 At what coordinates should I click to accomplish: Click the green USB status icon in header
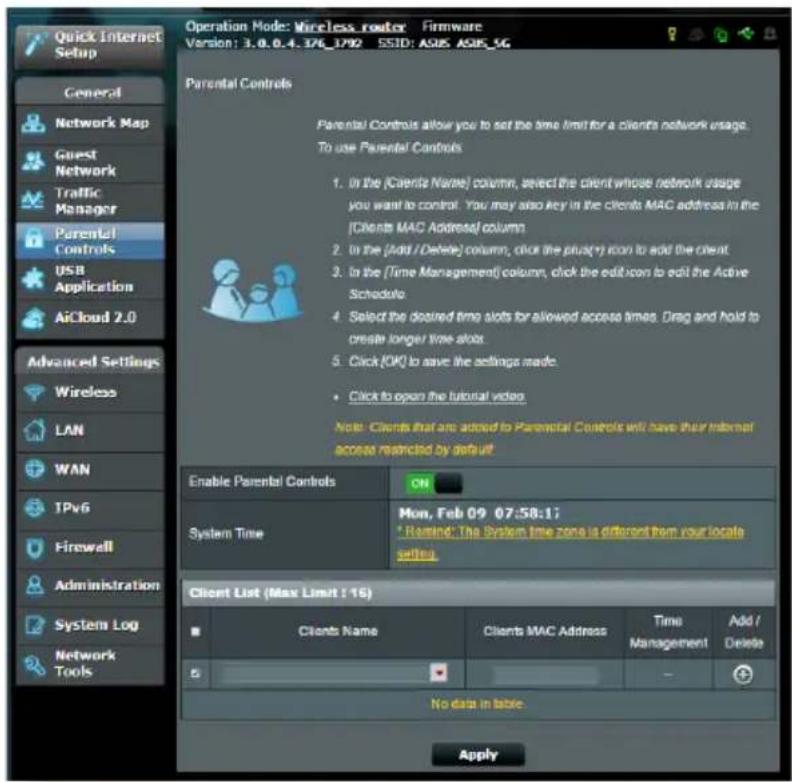[x=746, y=34]
